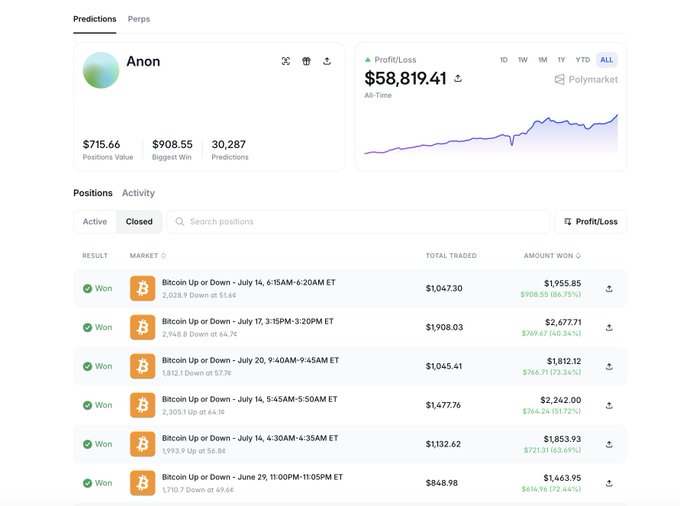Click the $2,677.71 amount won
This screenshot has width=680, height=506.
tap(563, 323)
